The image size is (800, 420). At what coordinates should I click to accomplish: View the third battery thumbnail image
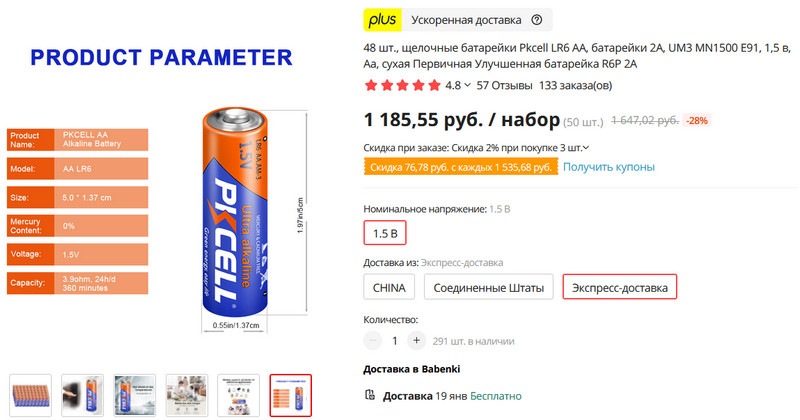(135, 396)
